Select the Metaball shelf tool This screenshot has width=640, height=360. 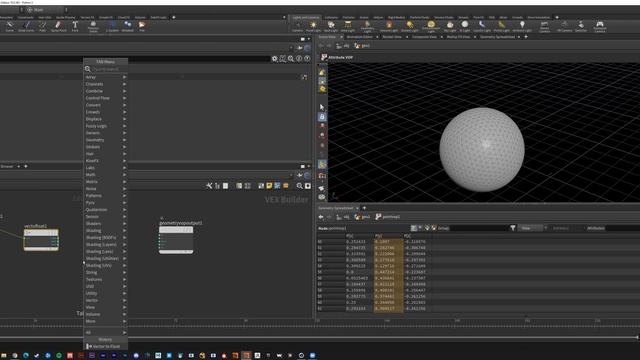[128, 27]
